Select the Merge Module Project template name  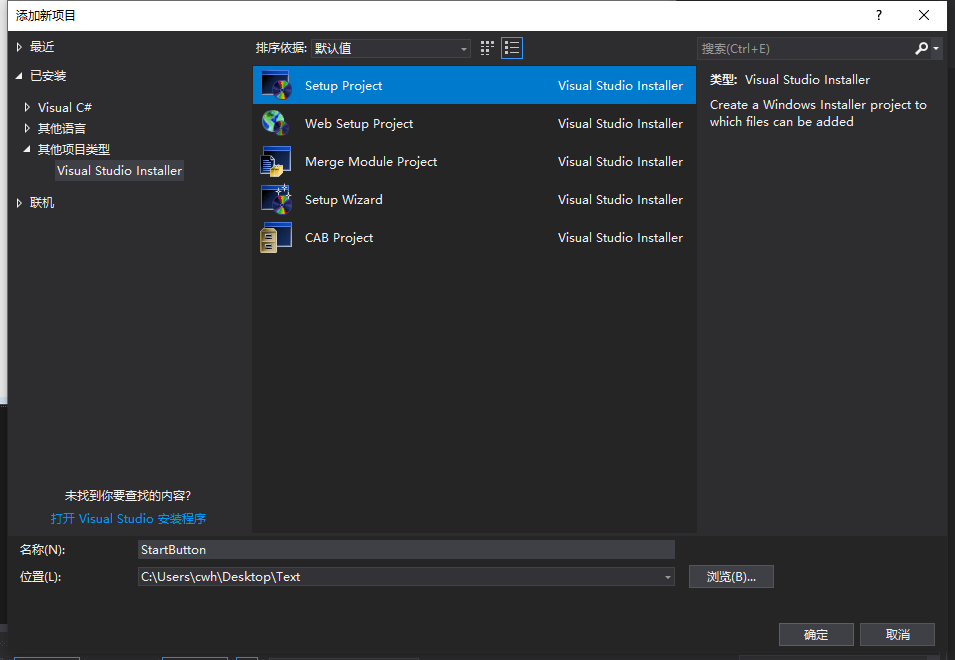[371, 161]
